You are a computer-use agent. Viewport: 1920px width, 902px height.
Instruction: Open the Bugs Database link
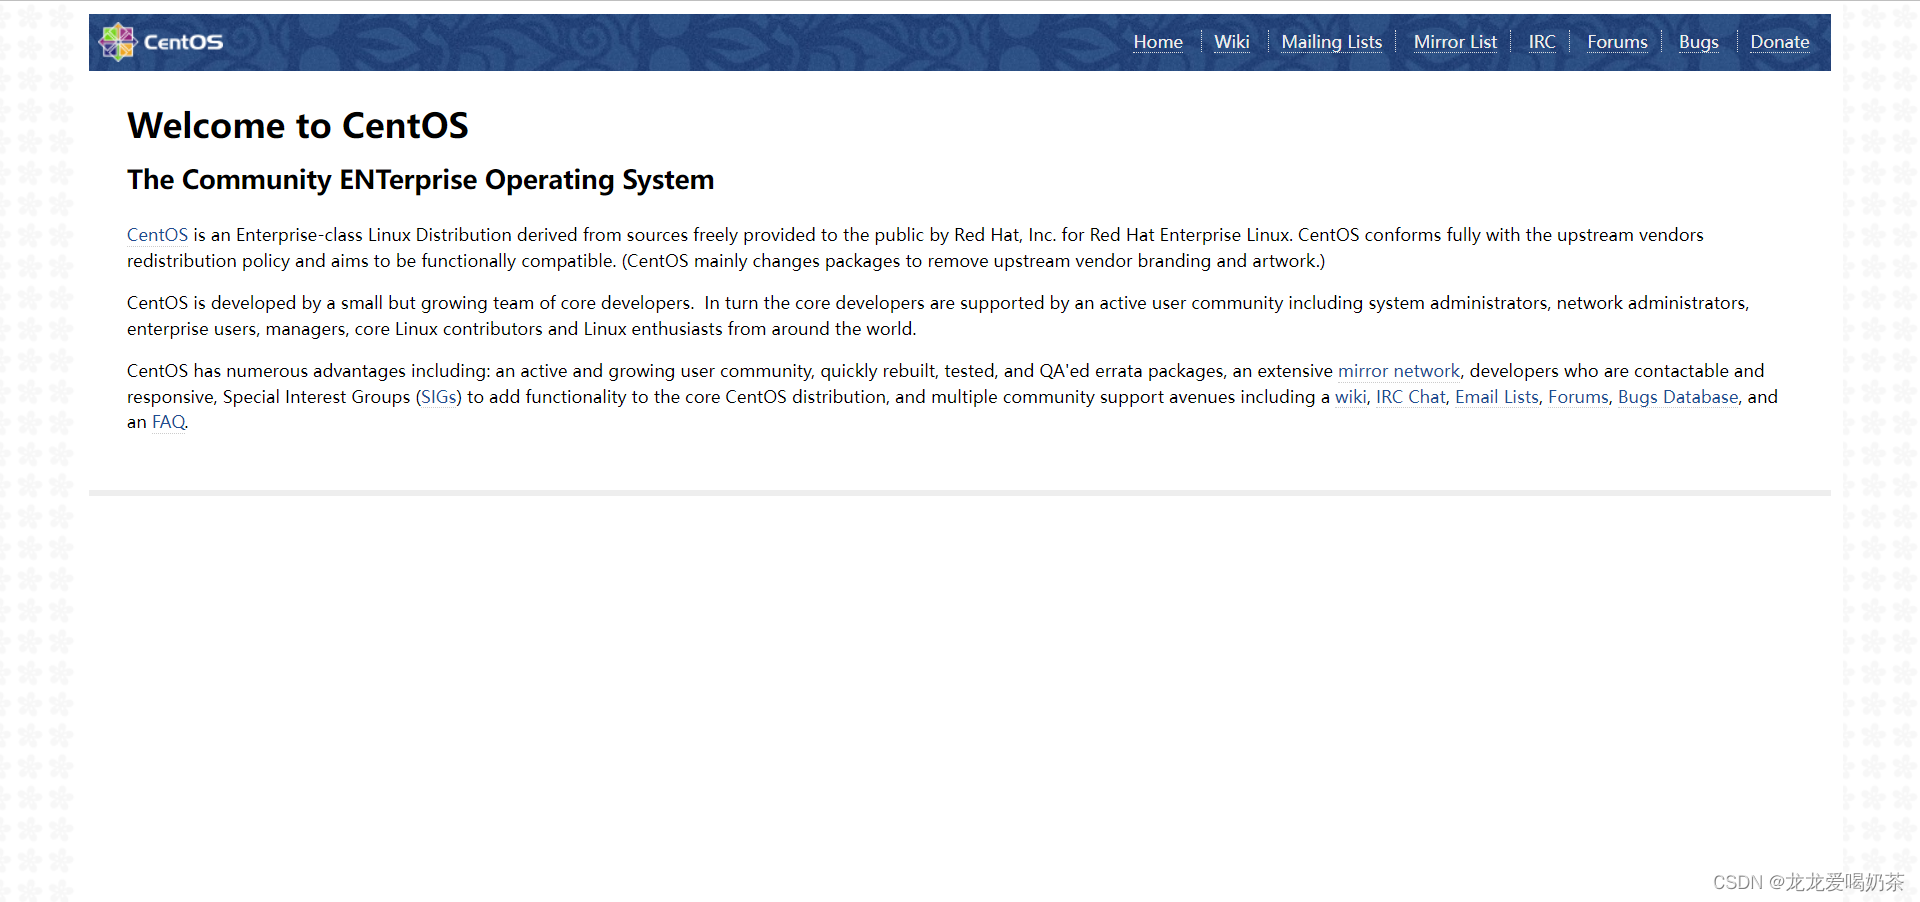click(1677, 397)
